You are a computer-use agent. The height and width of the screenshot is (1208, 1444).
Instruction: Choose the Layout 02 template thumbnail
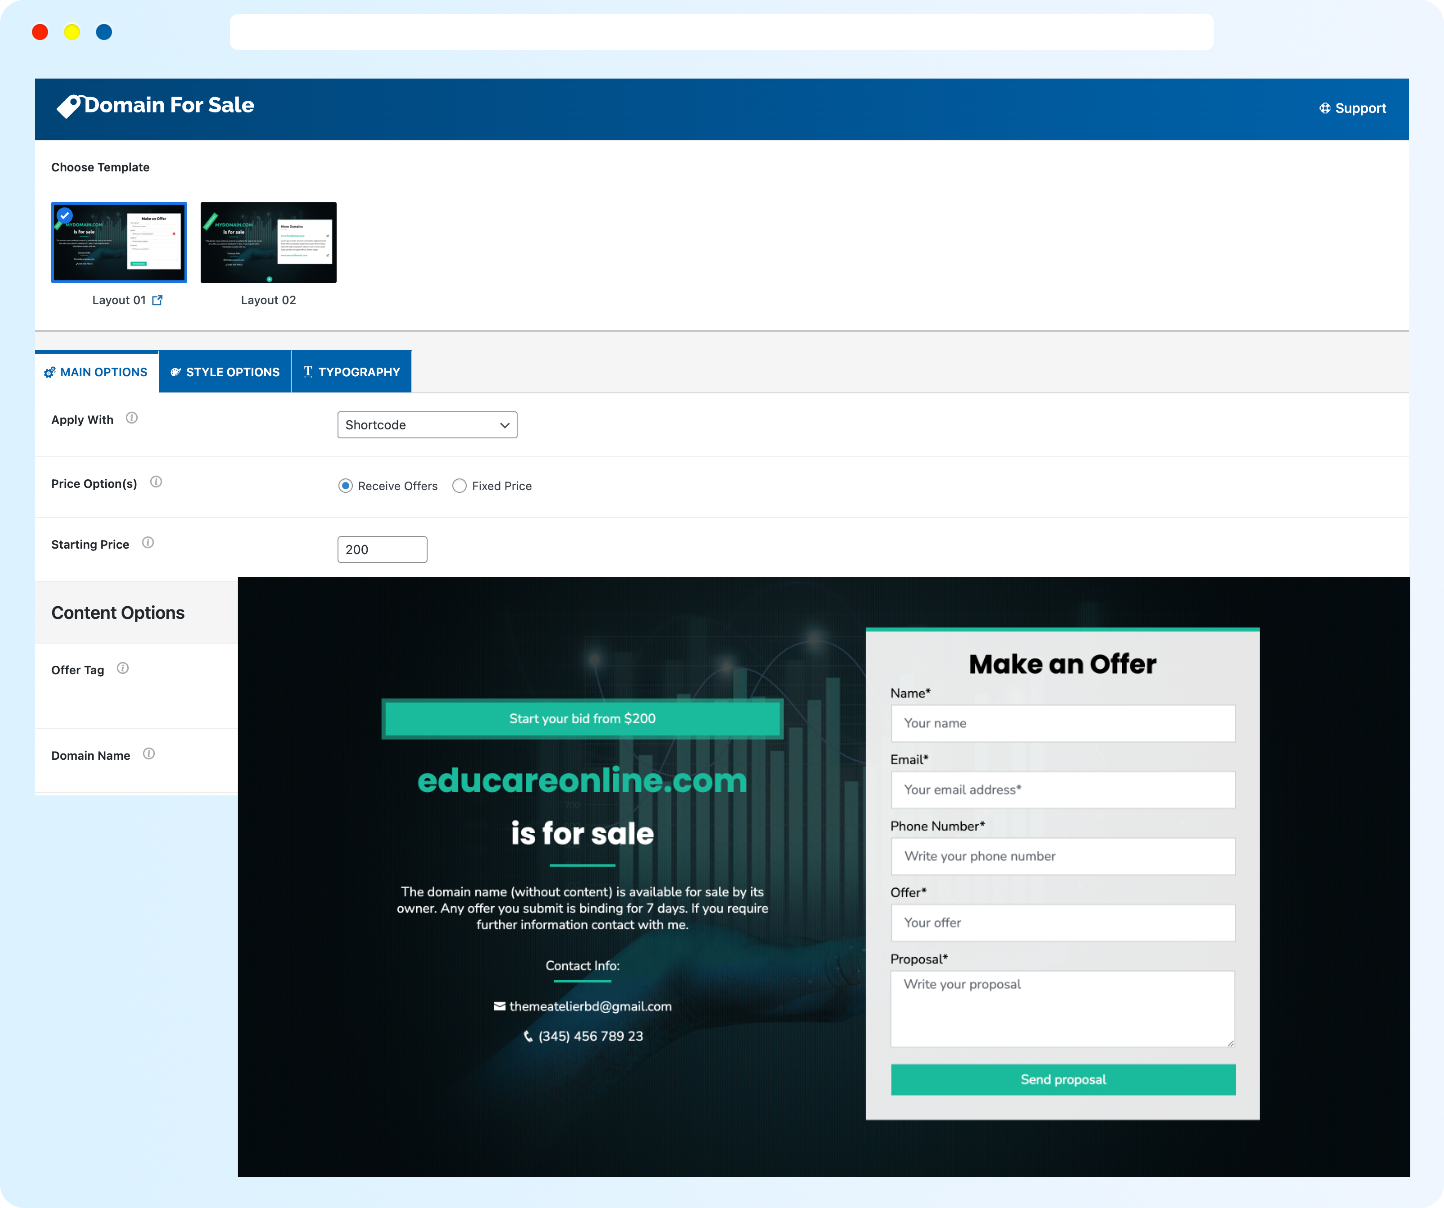pyautogui.click(x=269, y=243)
